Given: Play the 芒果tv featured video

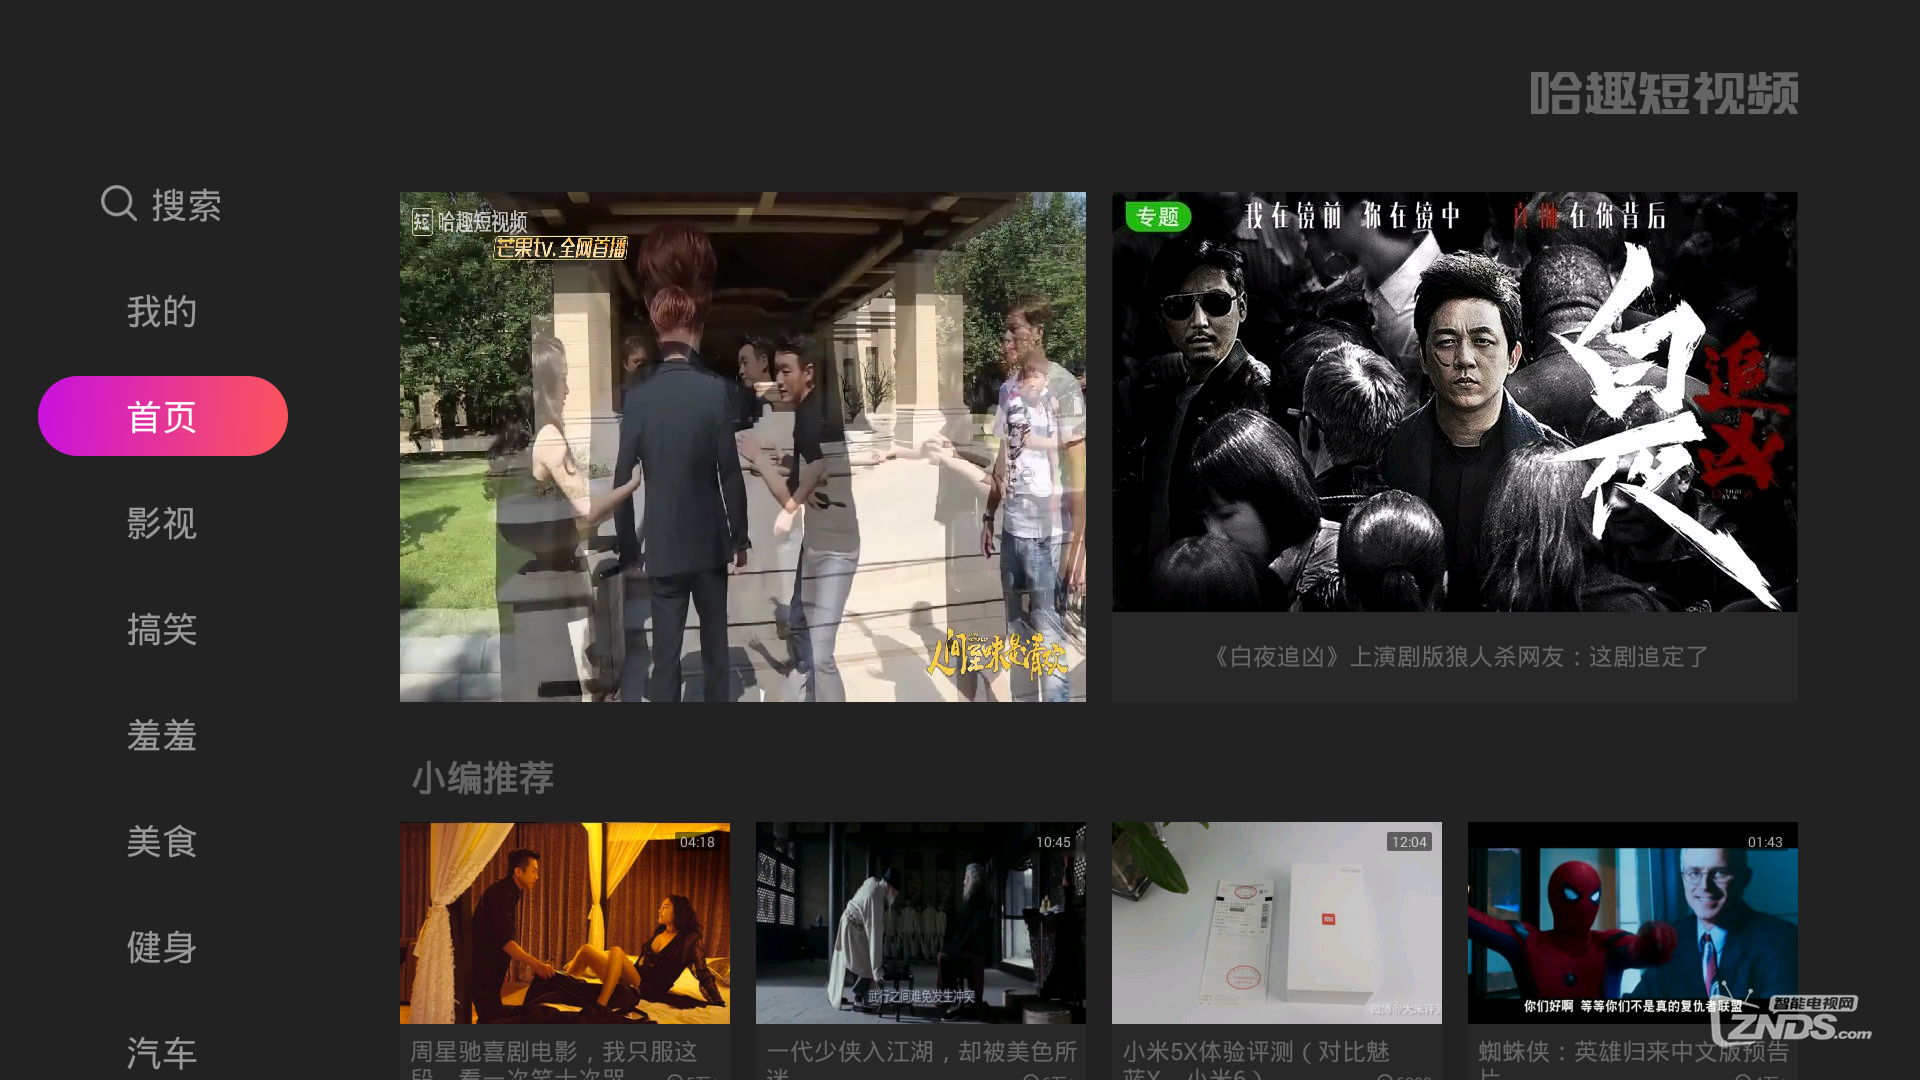Looking at the screenshot, I should [743, 447].
